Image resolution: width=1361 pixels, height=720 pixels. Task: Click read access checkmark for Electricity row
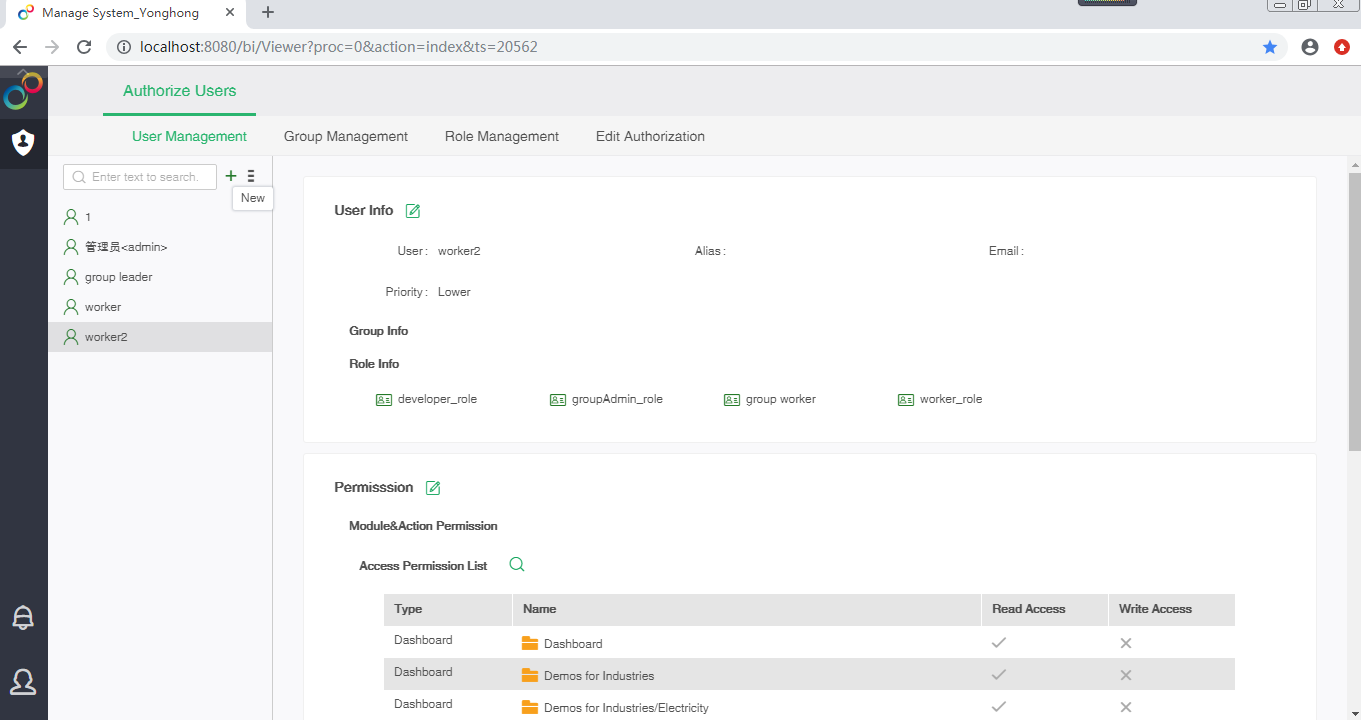click(x=998, y=707)
